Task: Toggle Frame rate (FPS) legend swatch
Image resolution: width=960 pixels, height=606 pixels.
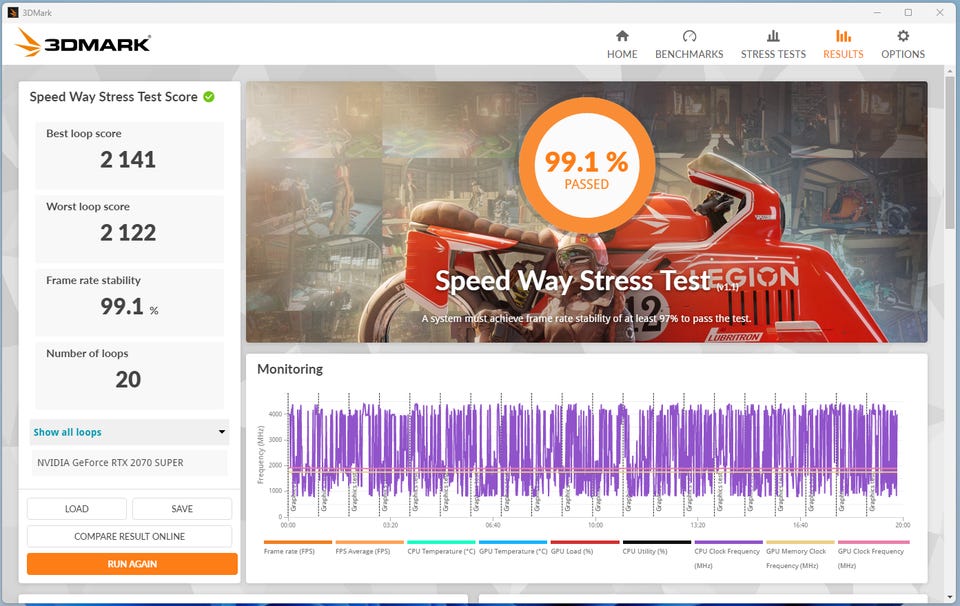Action: 298,542
